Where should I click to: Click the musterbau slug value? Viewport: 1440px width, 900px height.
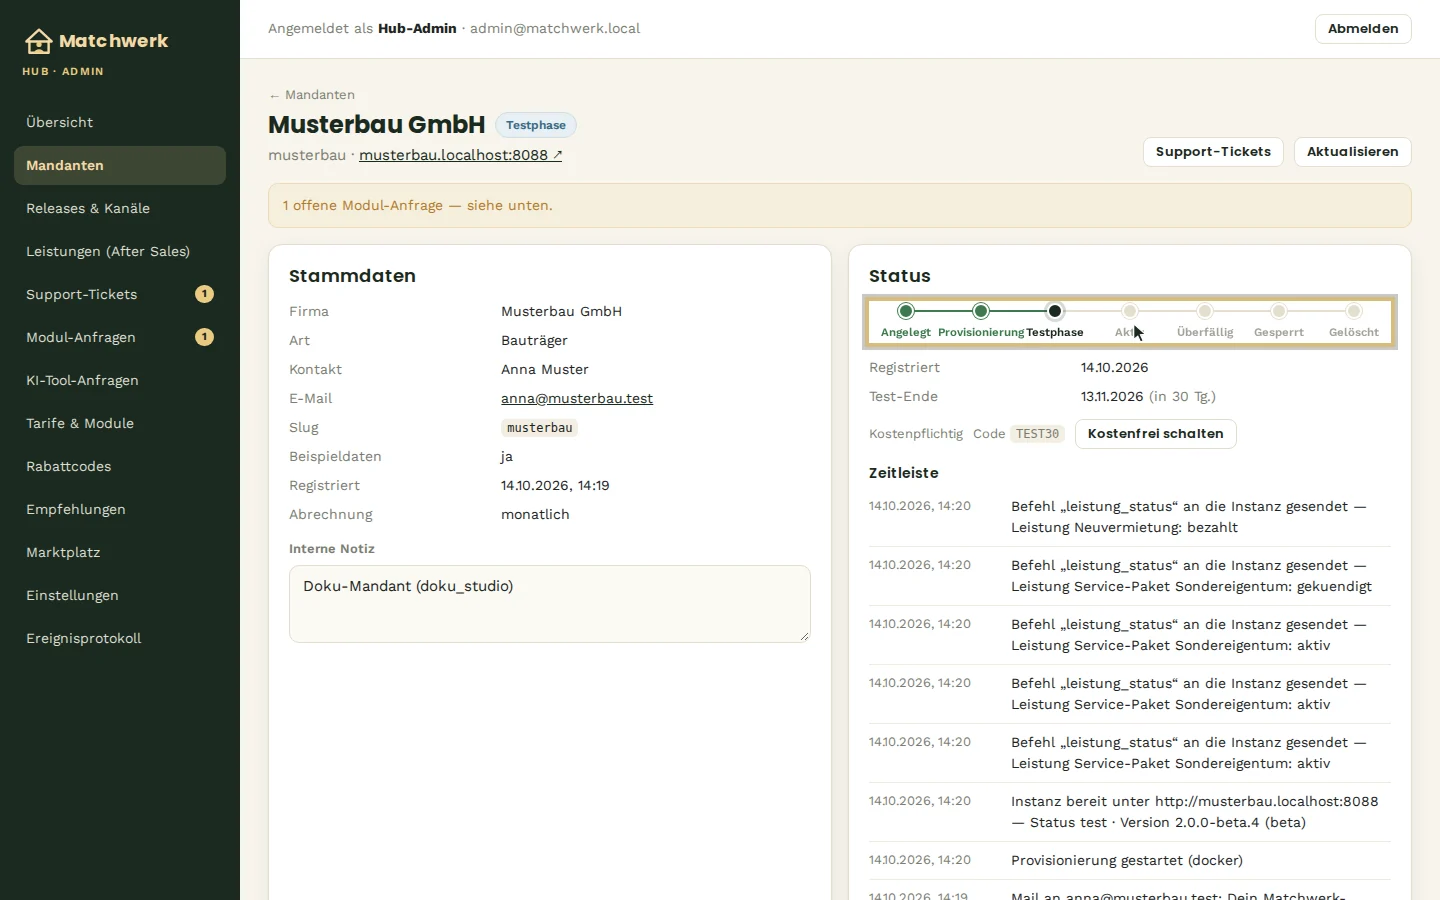540,428
